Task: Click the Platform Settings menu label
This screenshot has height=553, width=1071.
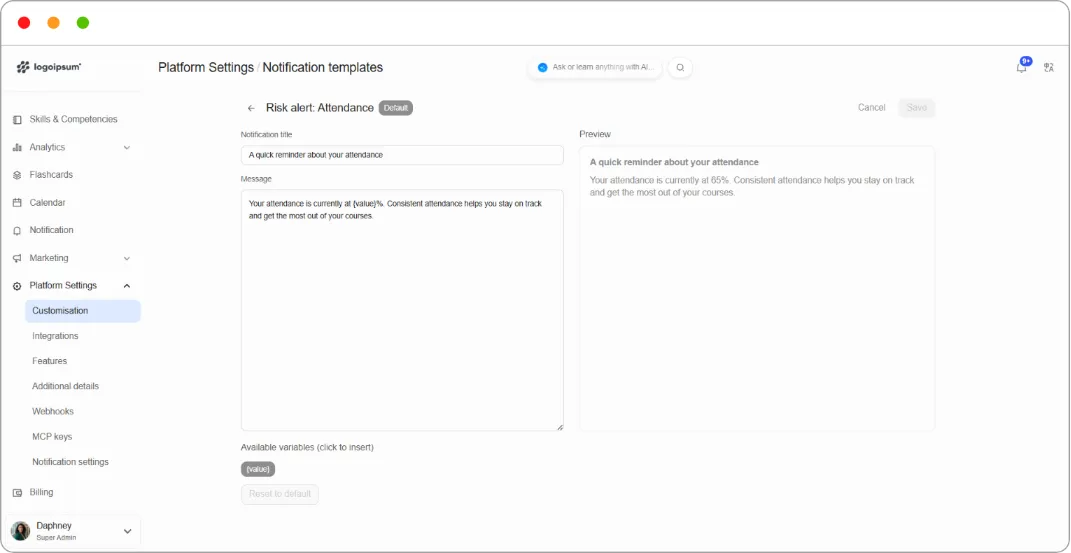Action: point(63,285)
